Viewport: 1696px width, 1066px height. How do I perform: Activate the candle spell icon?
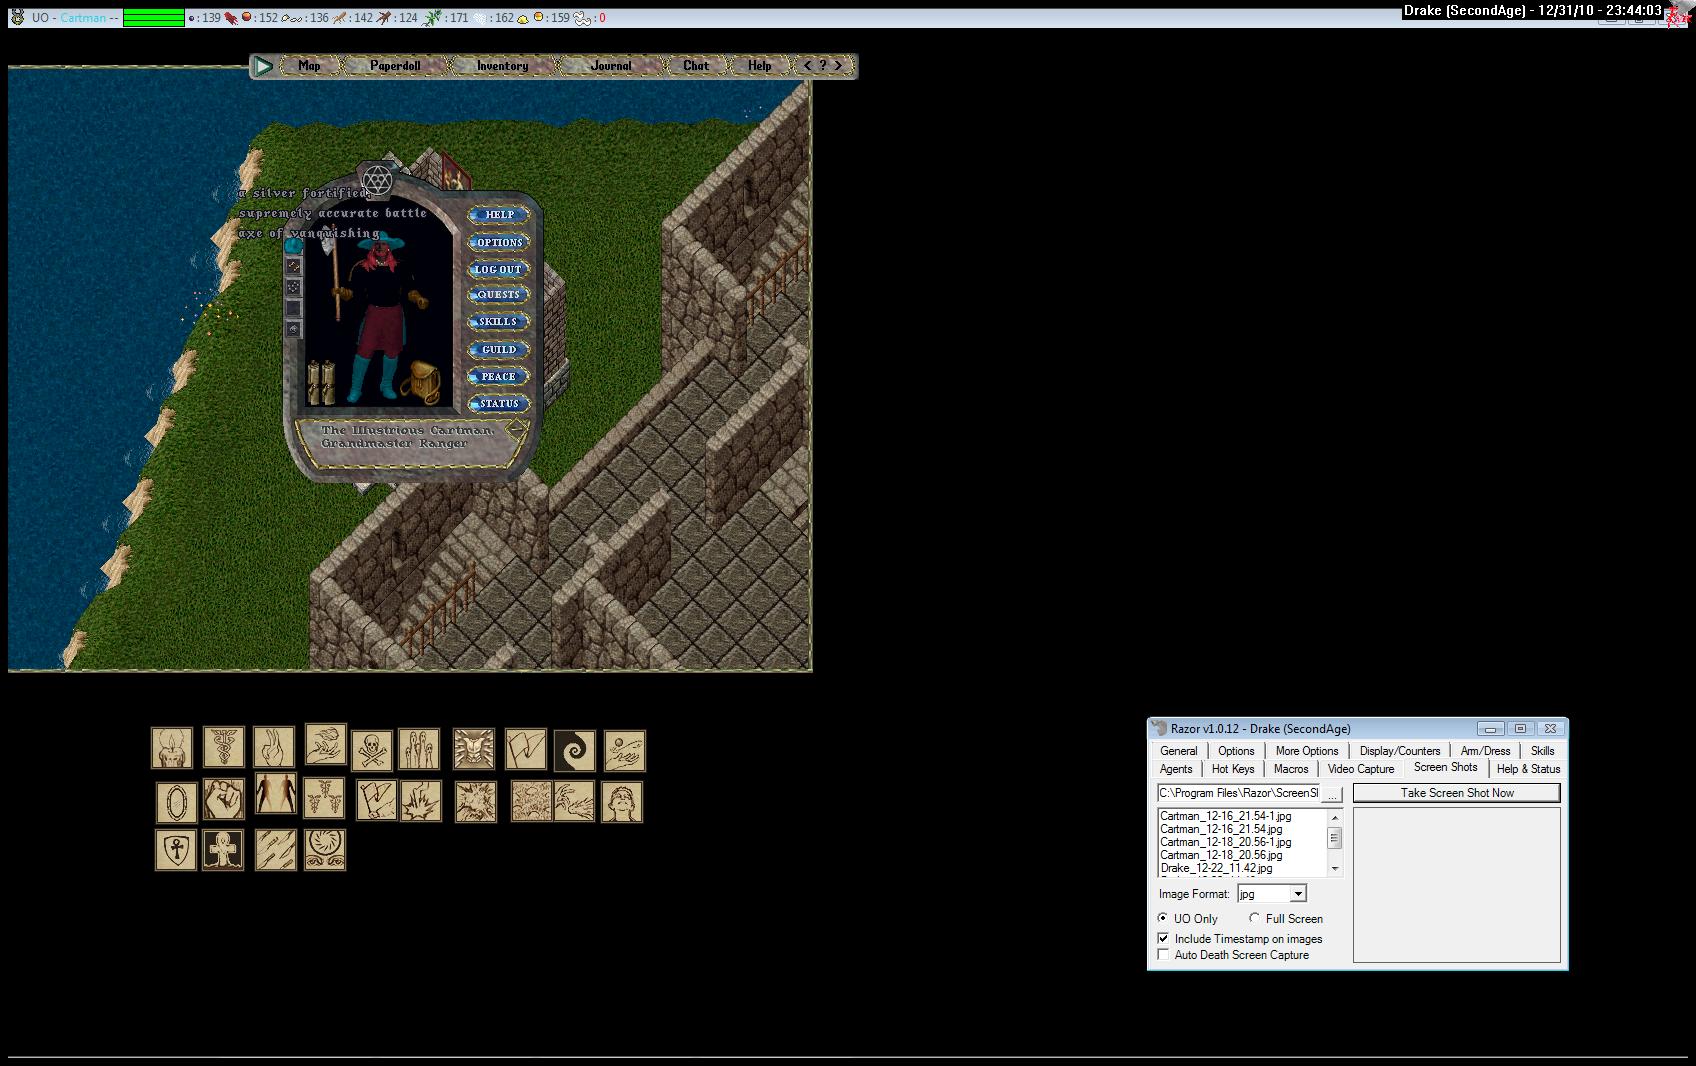point(172,748)
